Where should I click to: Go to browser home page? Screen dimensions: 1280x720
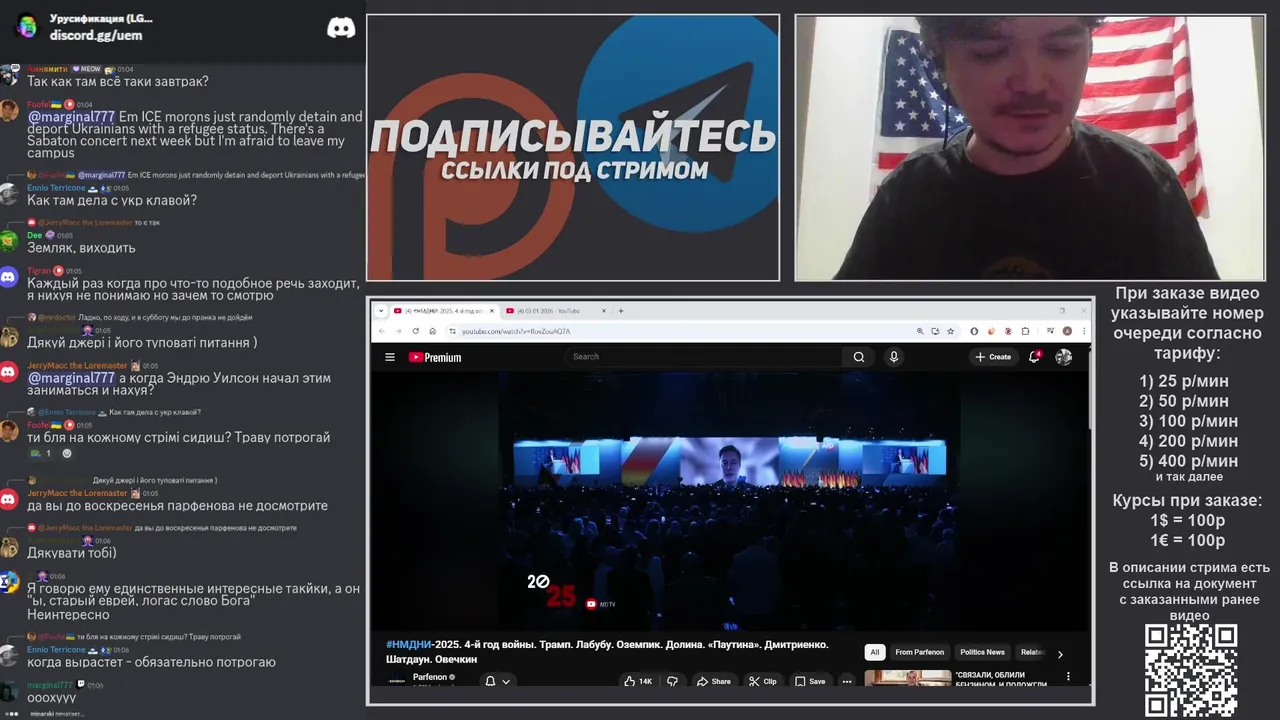(432, 331)
